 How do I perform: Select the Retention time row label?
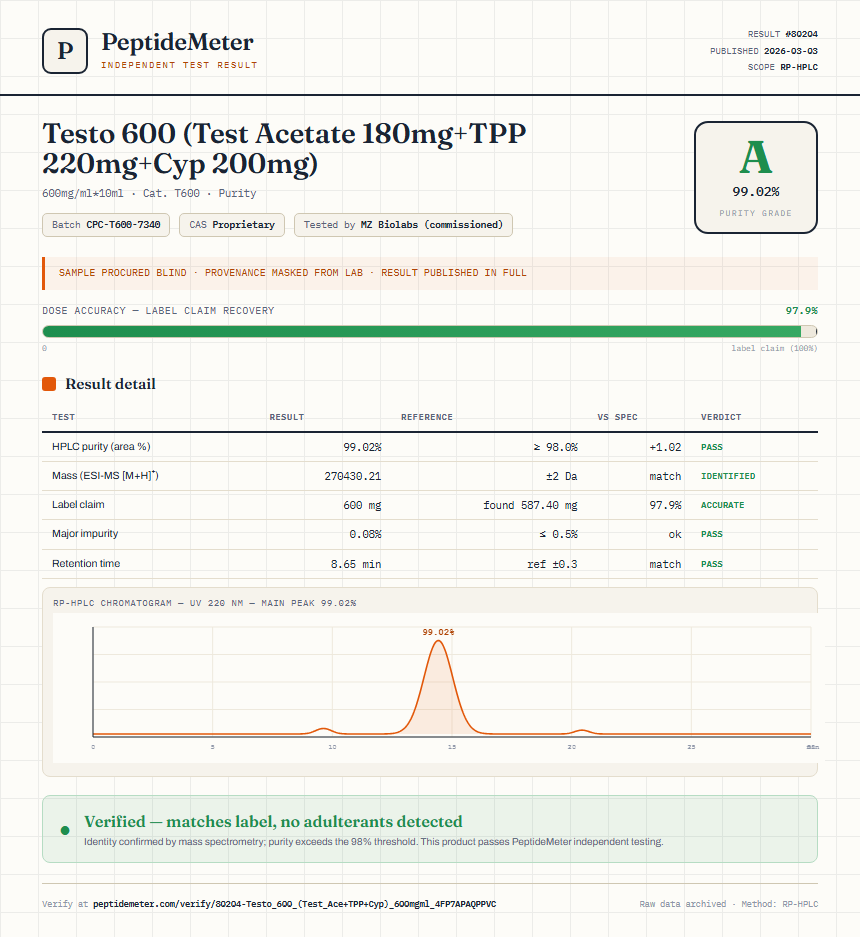coord(86,564)
